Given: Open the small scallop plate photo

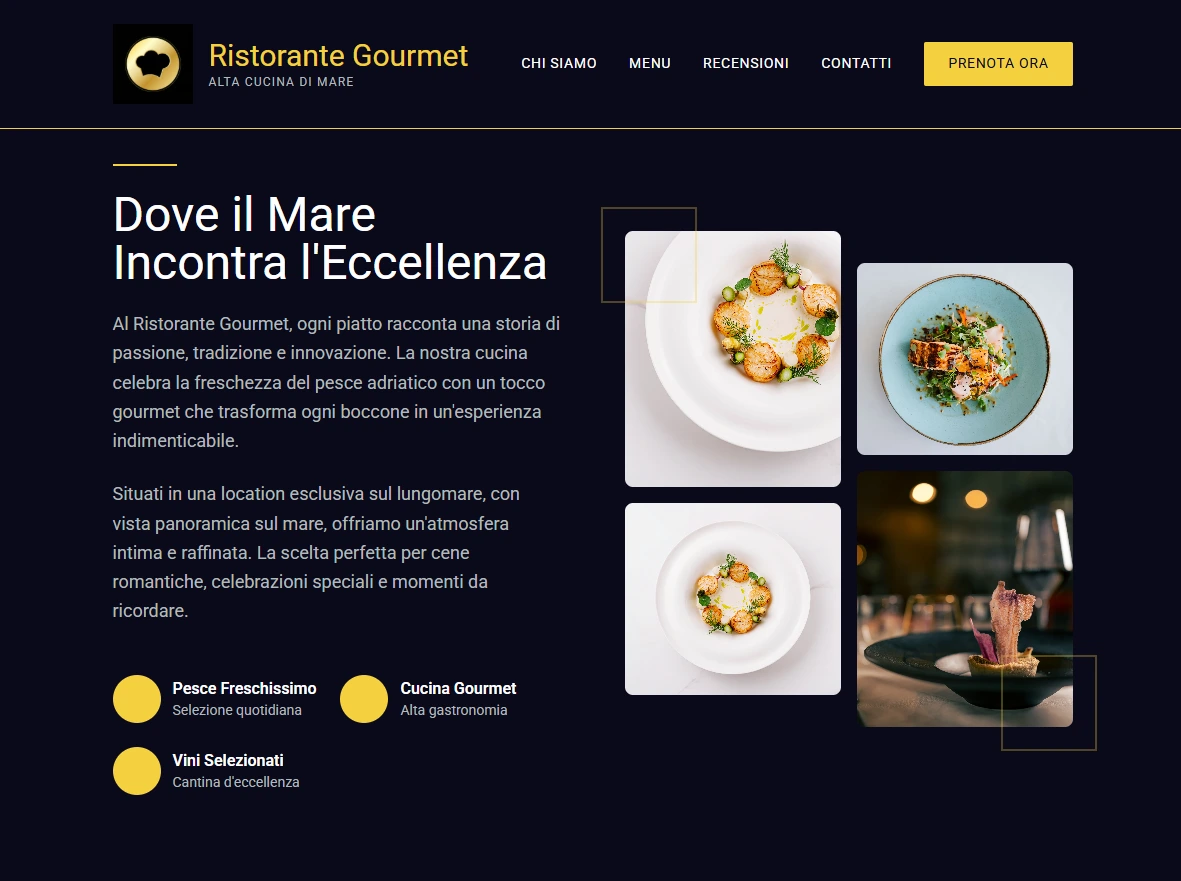Looking at the screenshot, I should [733, 599].
